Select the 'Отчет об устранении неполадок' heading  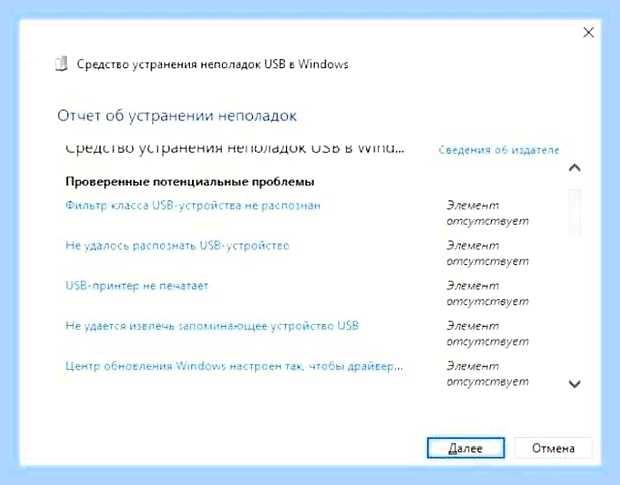point(177,116)
